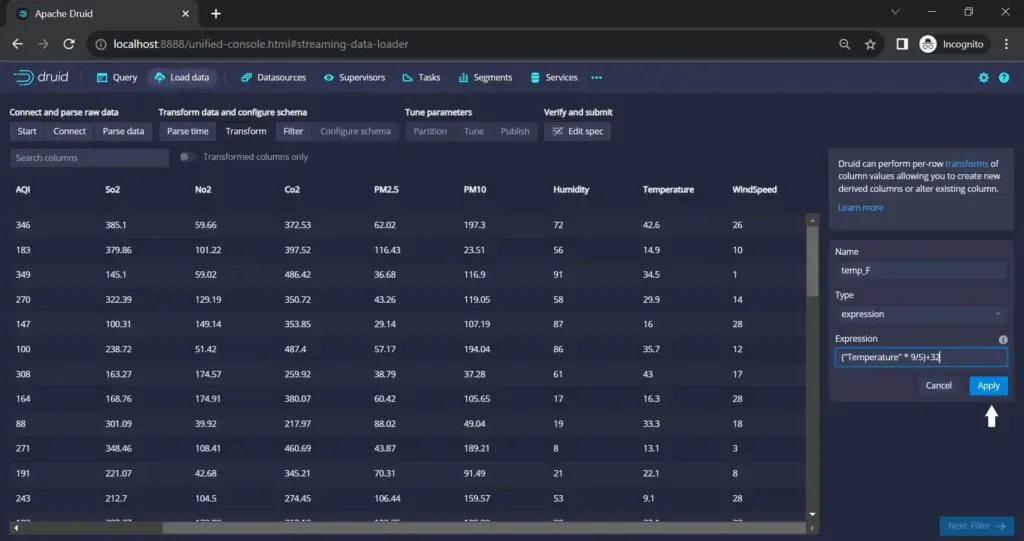Open the Partition step
Viewport: 1024px width, 541px height.
430,131
